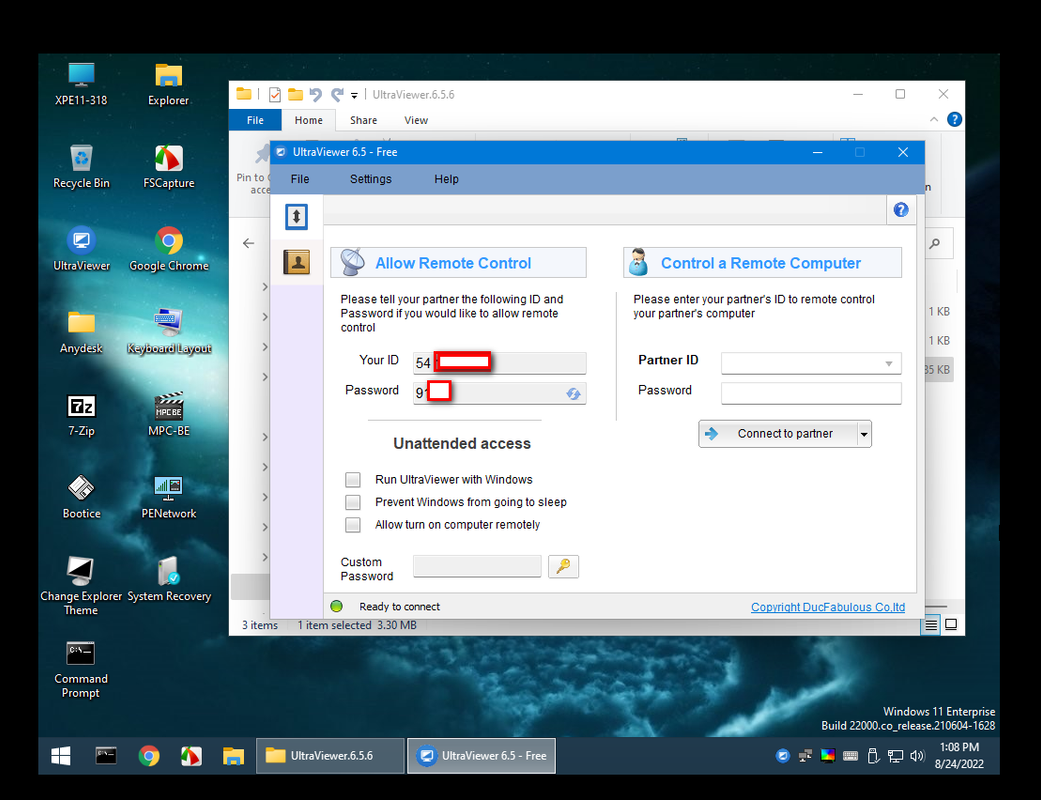Open the Windows Start button
This screenshot has width=1041, height=800.
(x=61, y=756)
